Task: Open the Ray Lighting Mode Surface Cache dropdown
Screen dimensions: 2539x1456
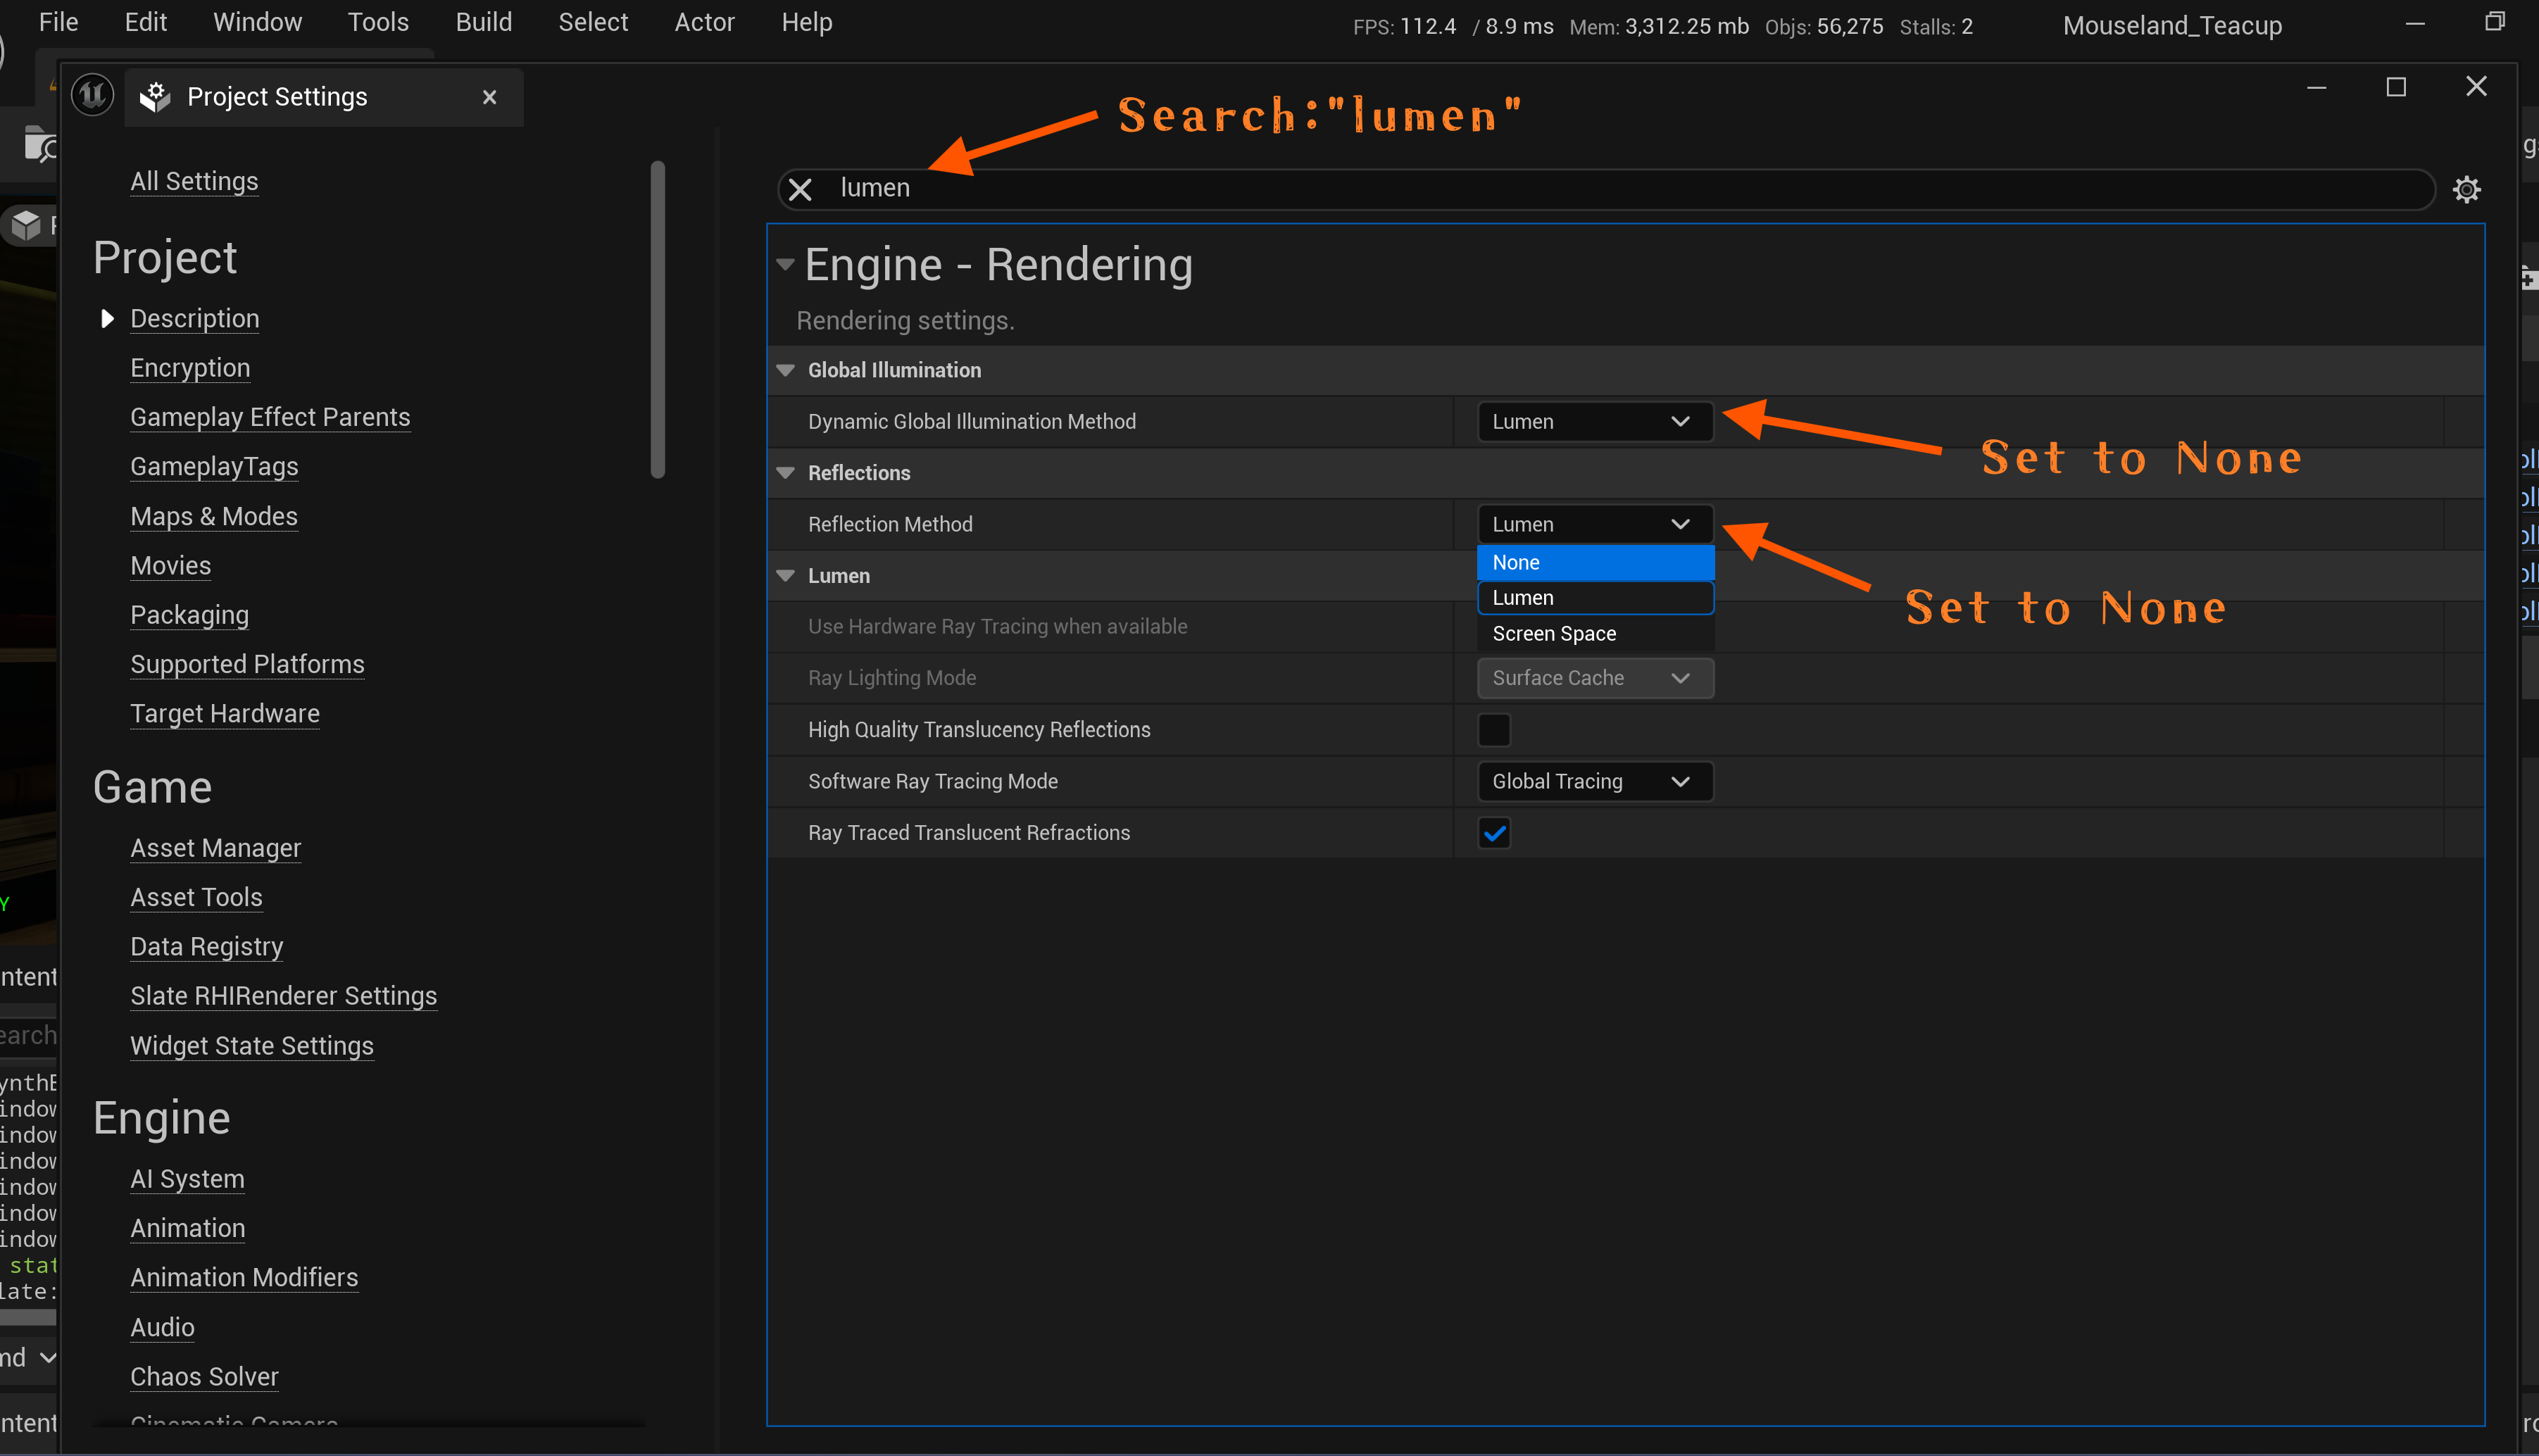Action: click(x=1595, y=678)
